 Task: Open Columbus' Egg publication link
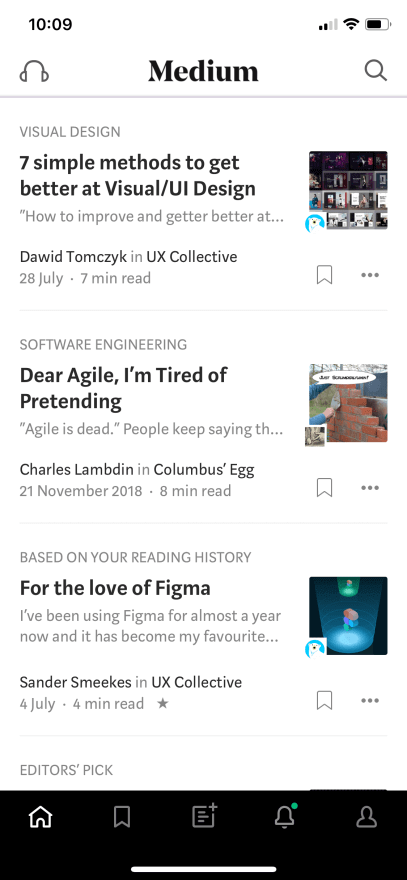[x=204, y=469]
